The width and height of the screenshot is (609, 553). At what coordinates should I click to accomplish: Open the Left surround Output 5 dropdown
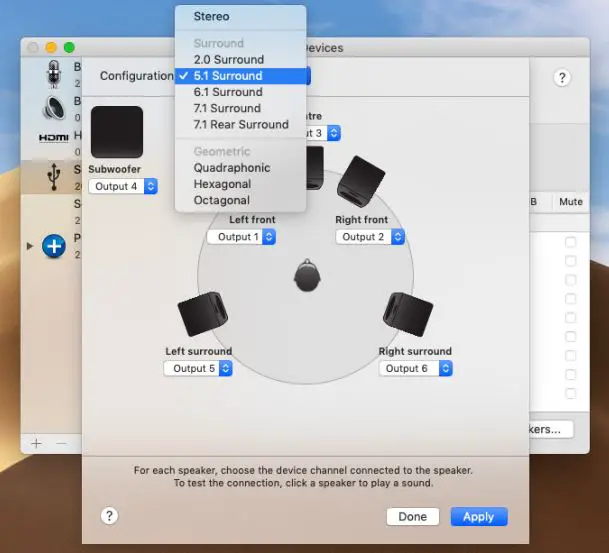click(198, 368)
